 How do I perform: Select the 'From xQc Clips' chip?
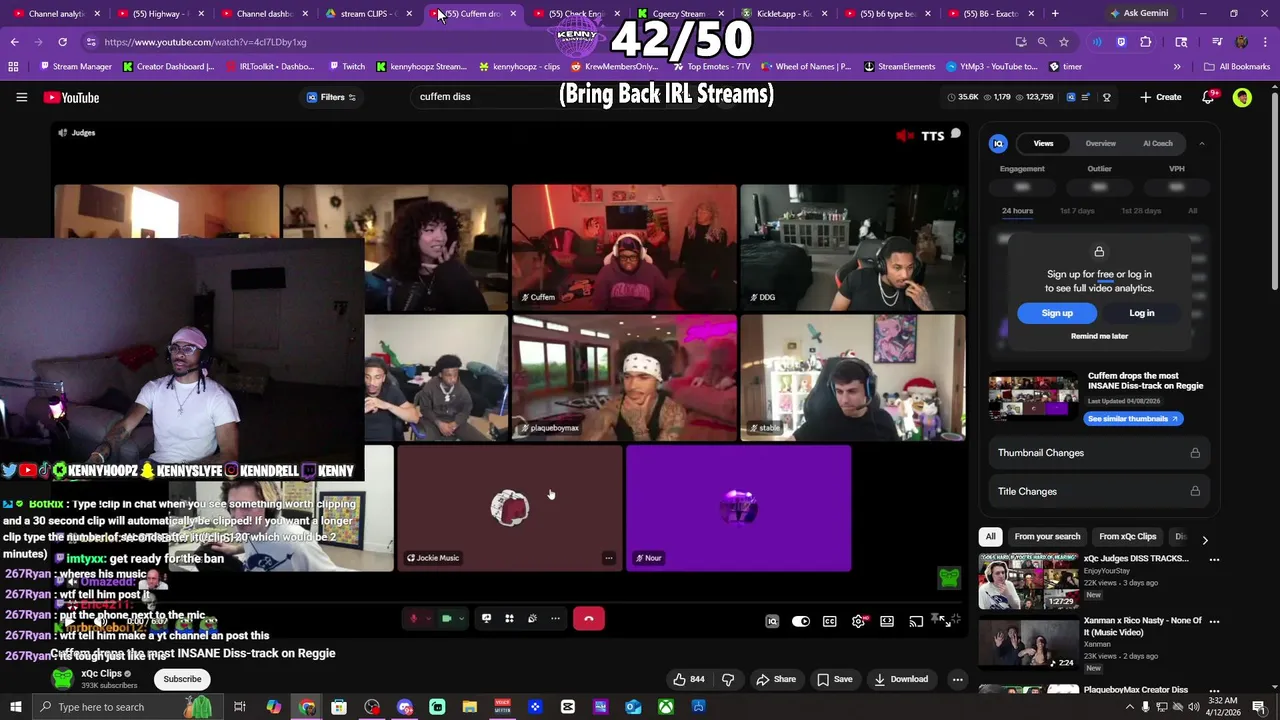(1127, 536)
